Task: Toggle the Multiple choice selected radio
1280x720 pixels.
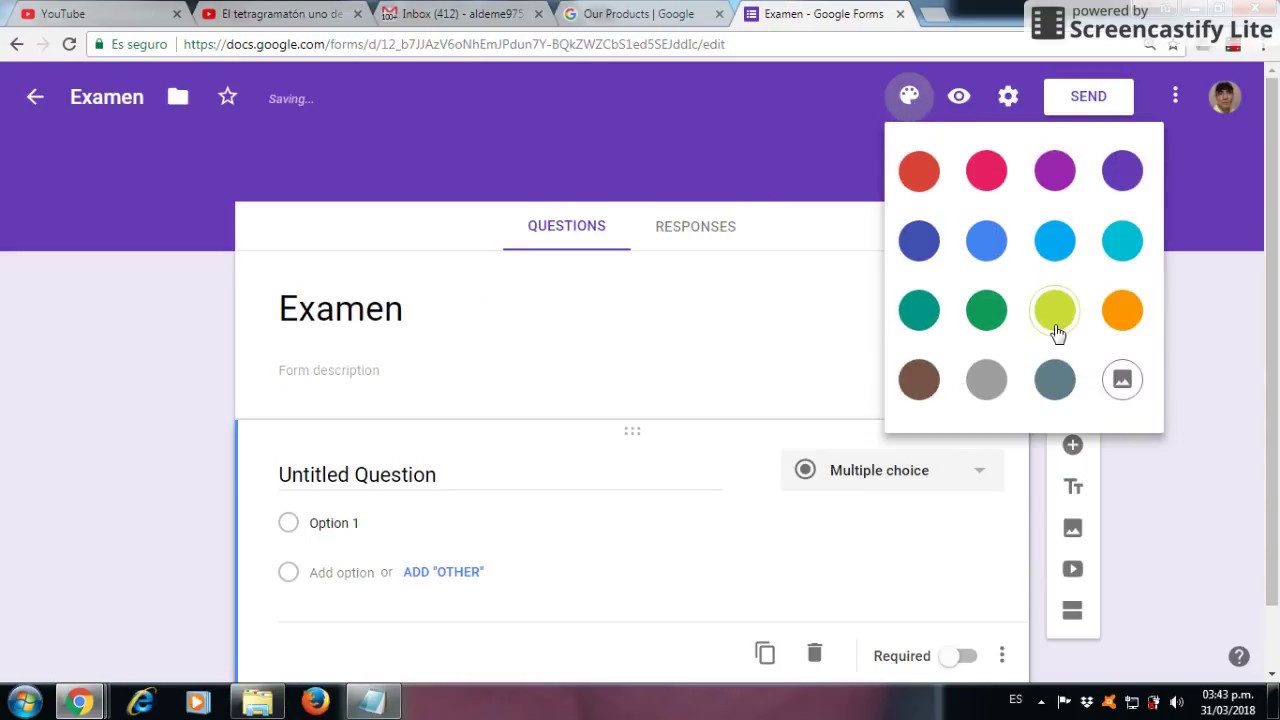Action: [805, 470]
